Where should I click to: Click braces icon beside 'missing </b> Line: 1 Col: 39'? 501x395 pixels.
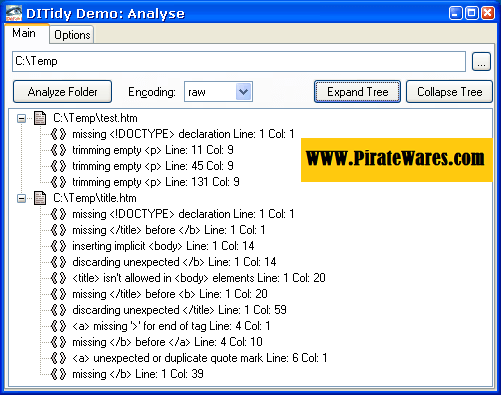58,374
